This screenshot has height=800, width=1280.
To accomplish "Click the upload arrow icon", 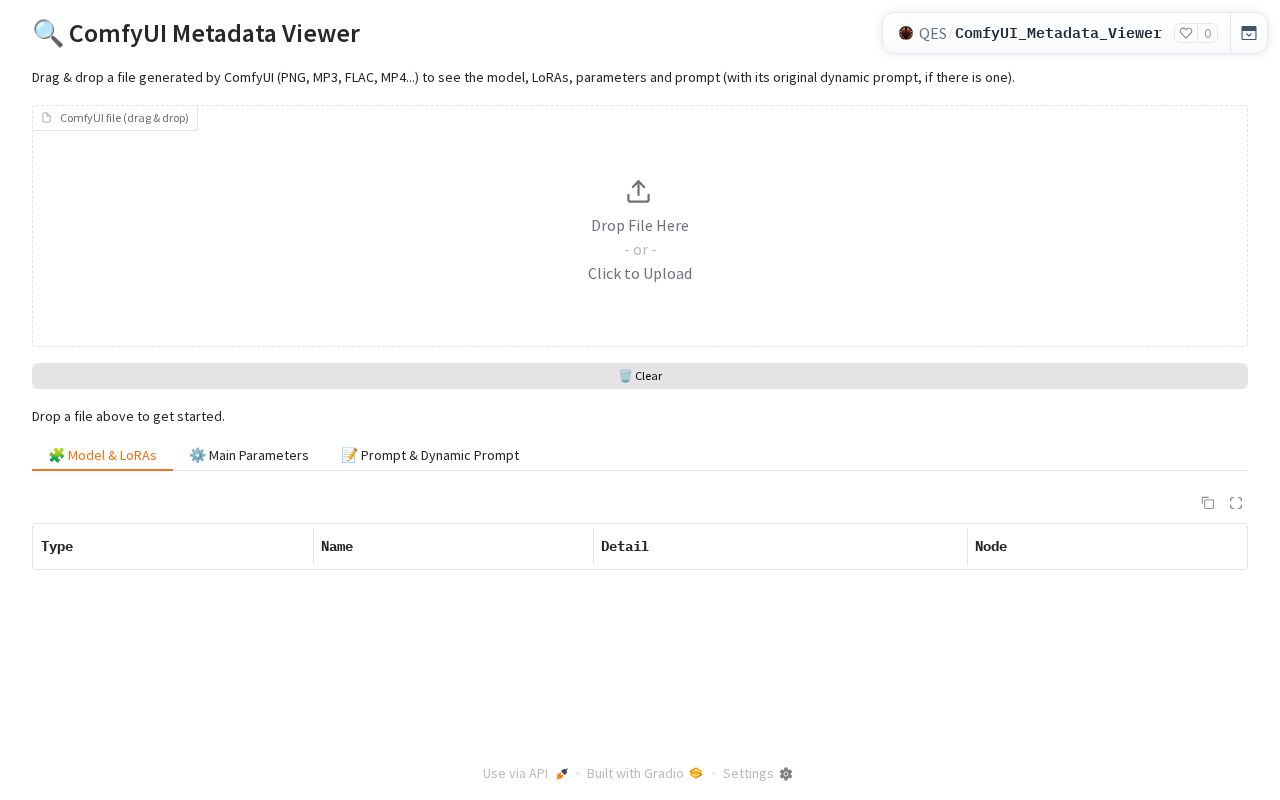I will pos(639,191).
